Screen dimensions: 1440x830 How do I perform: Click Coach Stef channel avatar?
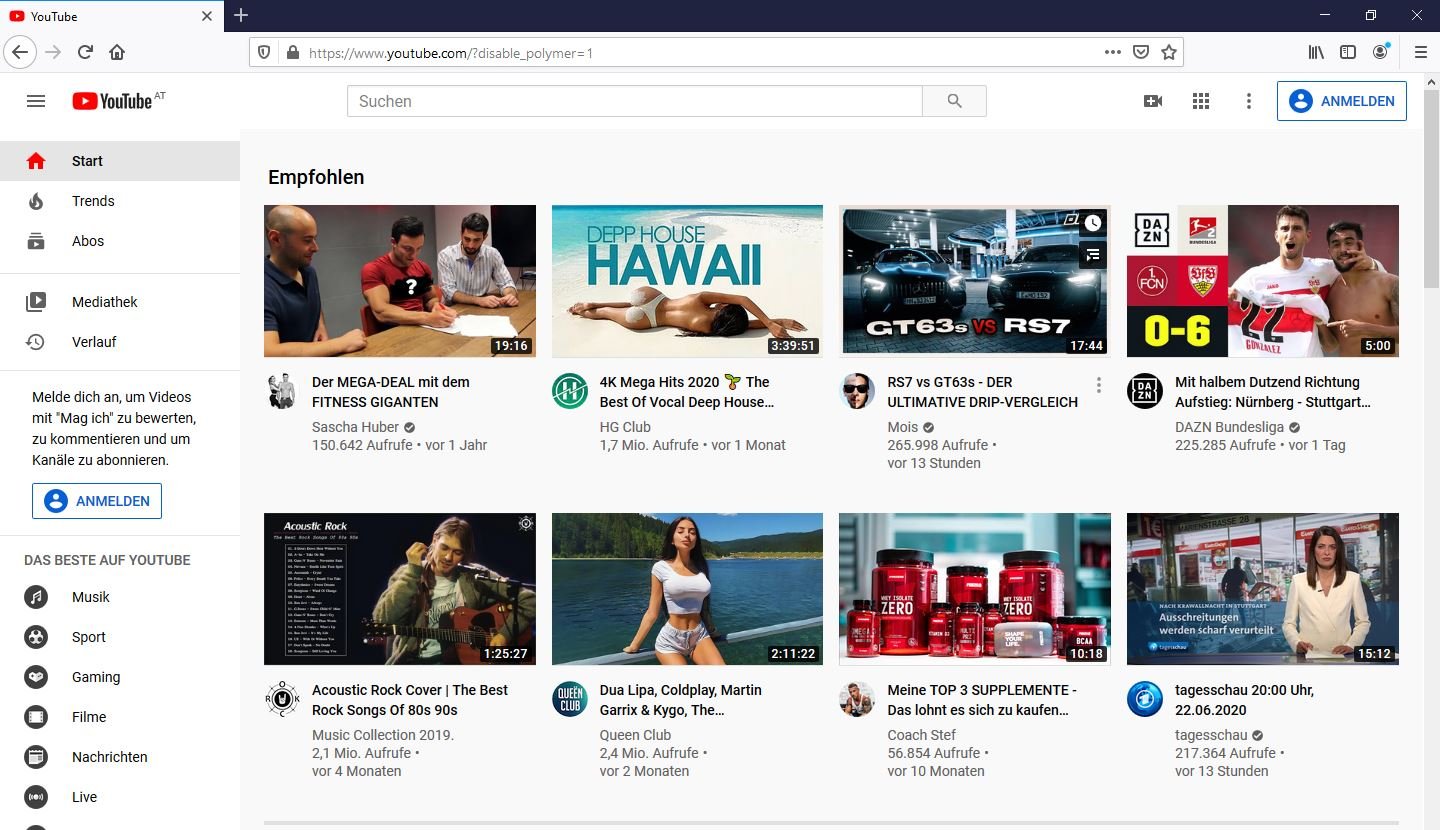pos(857,699)
